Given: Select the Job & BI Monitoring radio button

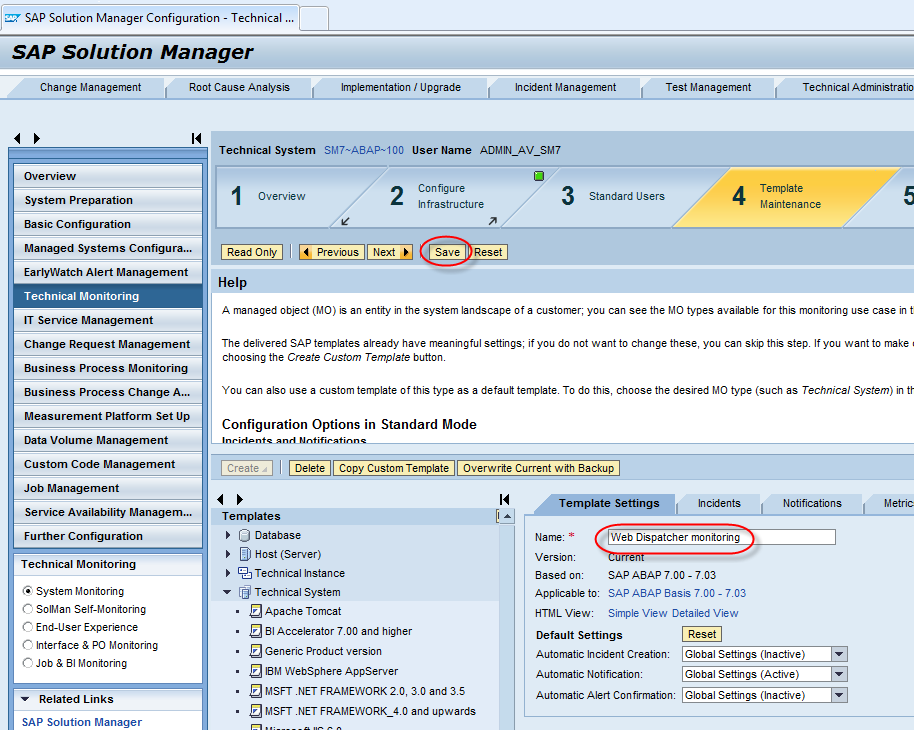Looking at the screenshot, I should click(27, 663).
